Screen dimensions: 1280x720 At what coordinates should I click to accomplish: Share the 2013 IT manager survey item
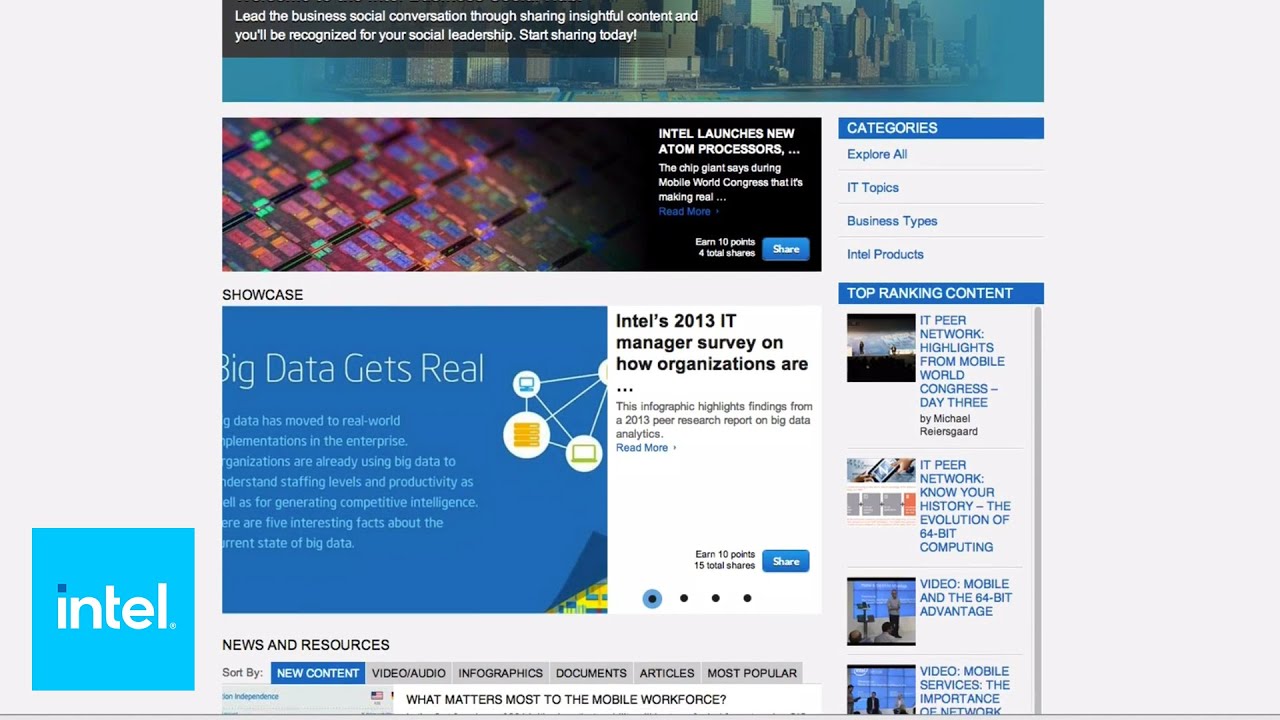pos(786,561)
